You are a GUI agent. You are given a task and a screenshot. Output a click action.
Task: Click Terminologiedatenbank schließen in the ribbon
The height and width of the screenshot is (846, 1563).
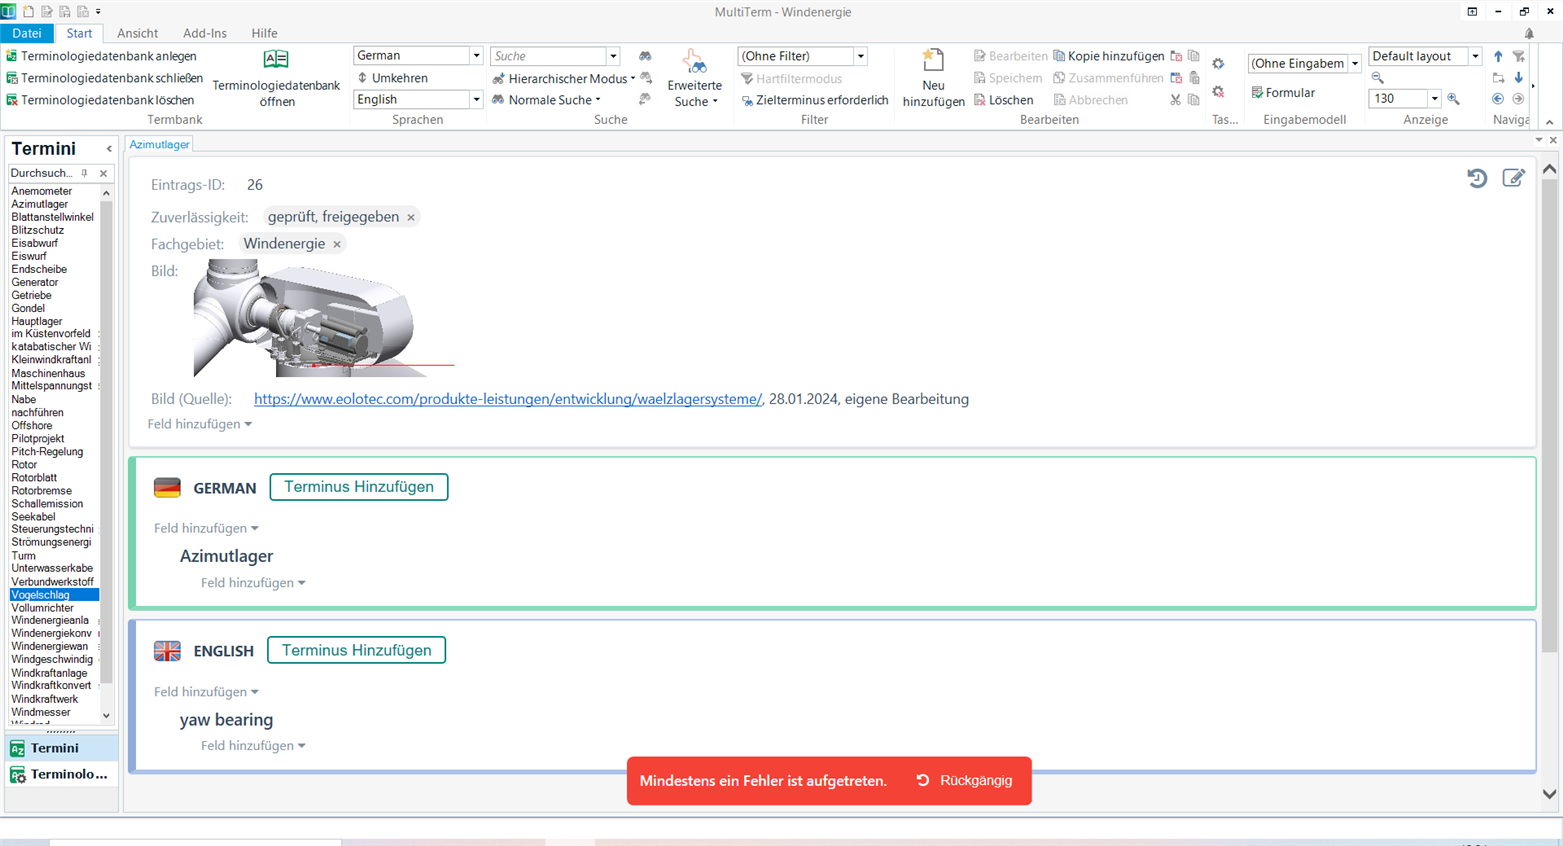[104, 78]
